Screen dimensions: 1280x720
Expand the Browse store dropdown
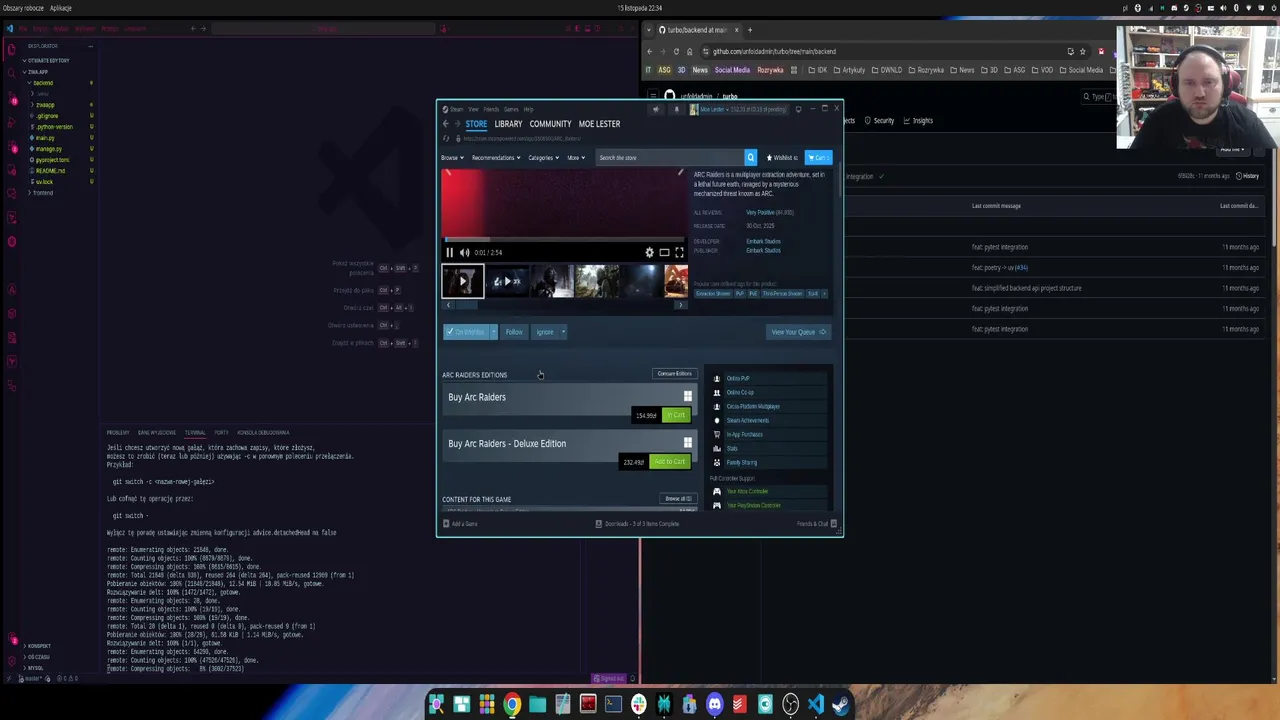pyautogui.click(x=452, y=157)
